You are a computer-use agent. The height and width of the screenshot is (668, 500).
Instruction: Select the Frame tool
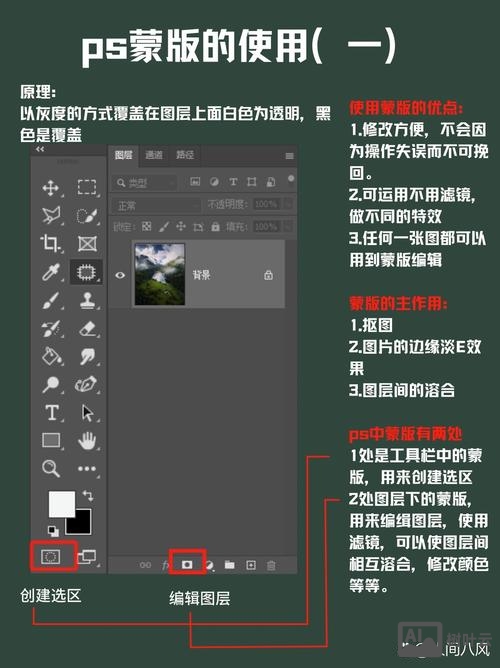pyautogui.click(x=87, y=244)
